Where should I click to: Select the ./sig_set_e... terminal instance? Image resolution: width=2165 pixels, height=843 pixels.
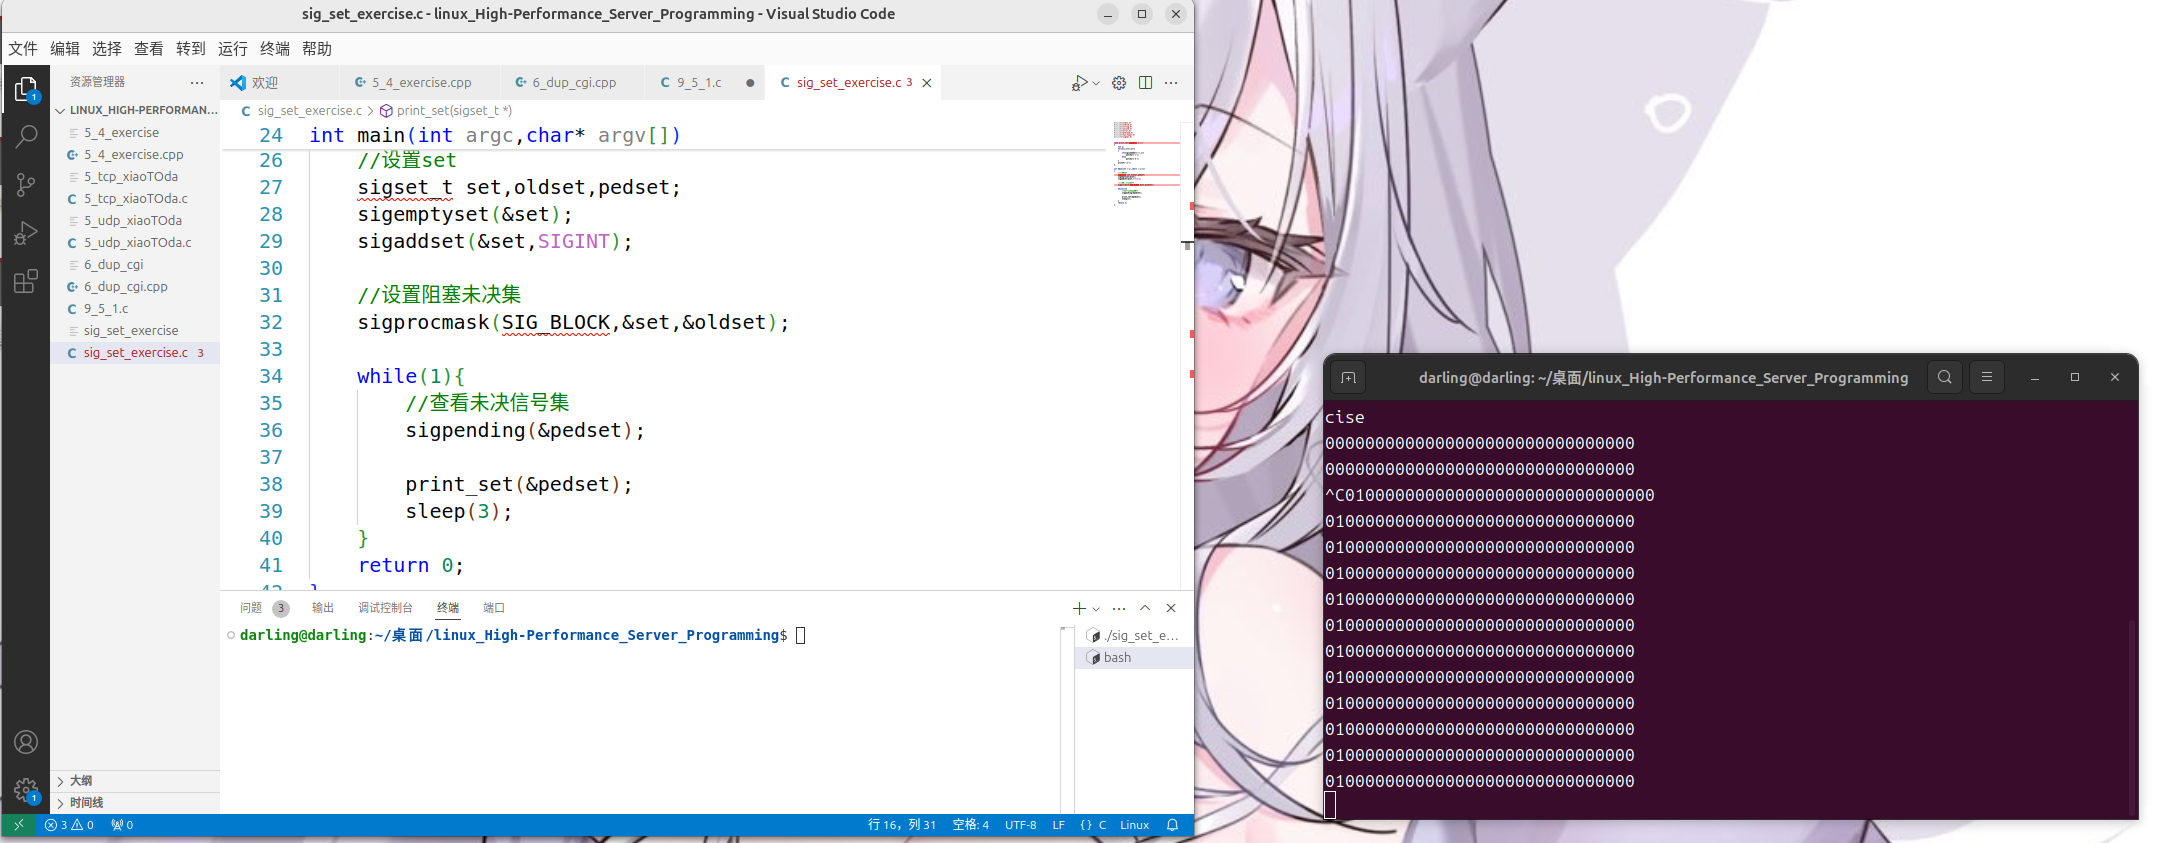tap(1134, 635)
